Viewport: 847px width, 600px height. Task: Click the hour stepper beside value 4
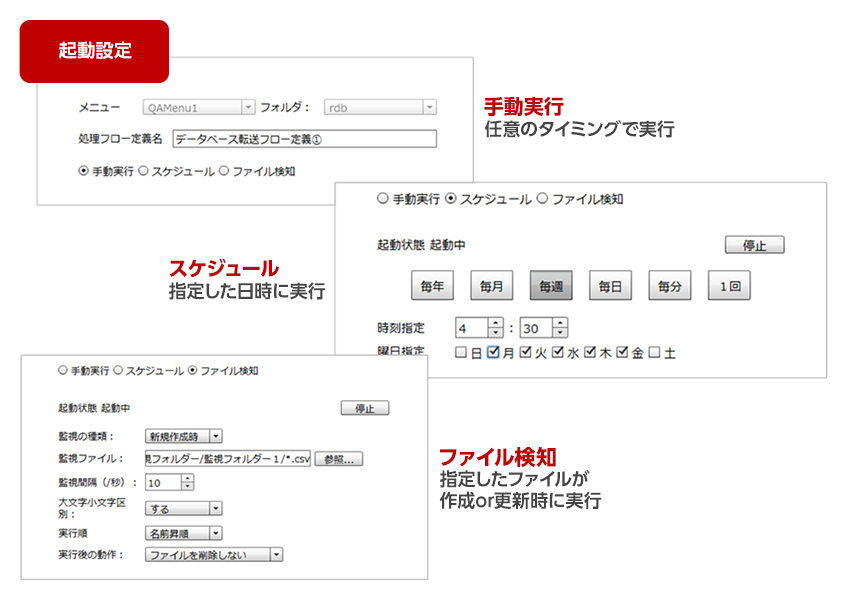click(495, 328)
